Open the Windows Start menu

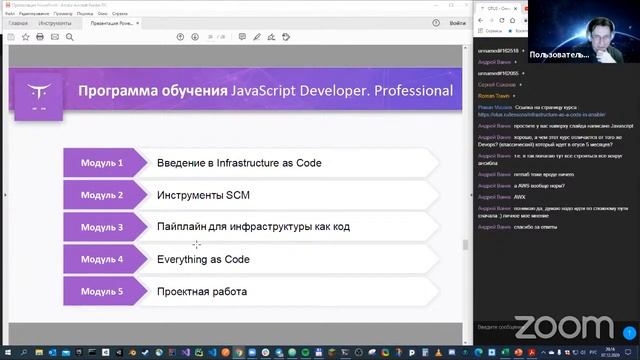[x=8, y=352]
